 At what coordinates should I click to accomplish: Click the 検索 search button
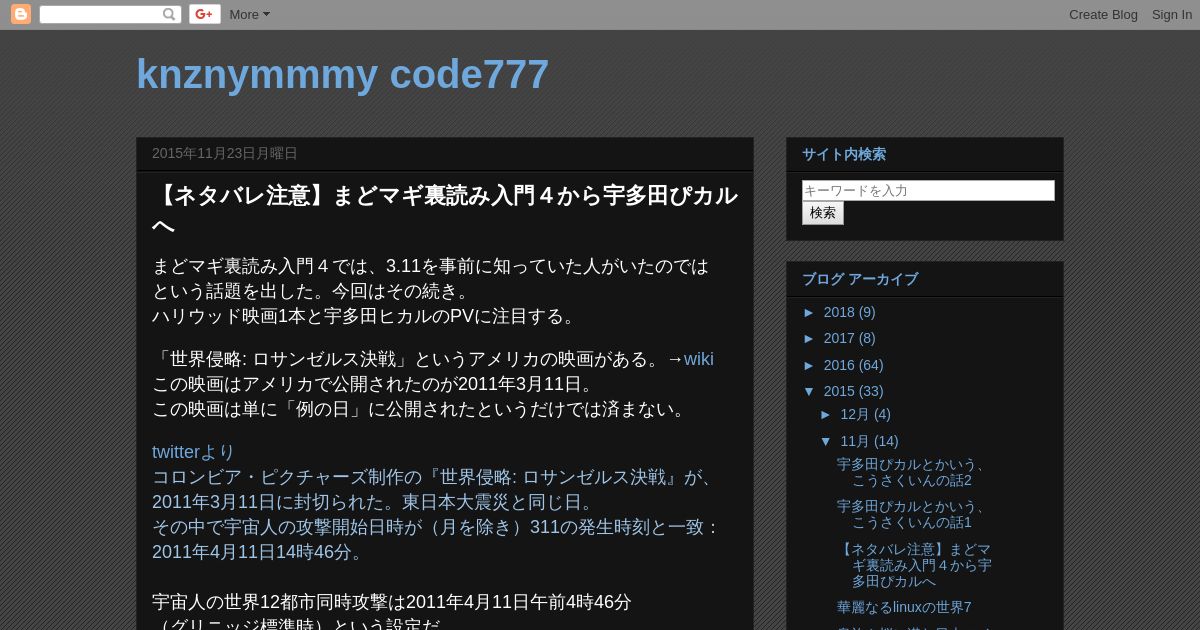(823, 213)
